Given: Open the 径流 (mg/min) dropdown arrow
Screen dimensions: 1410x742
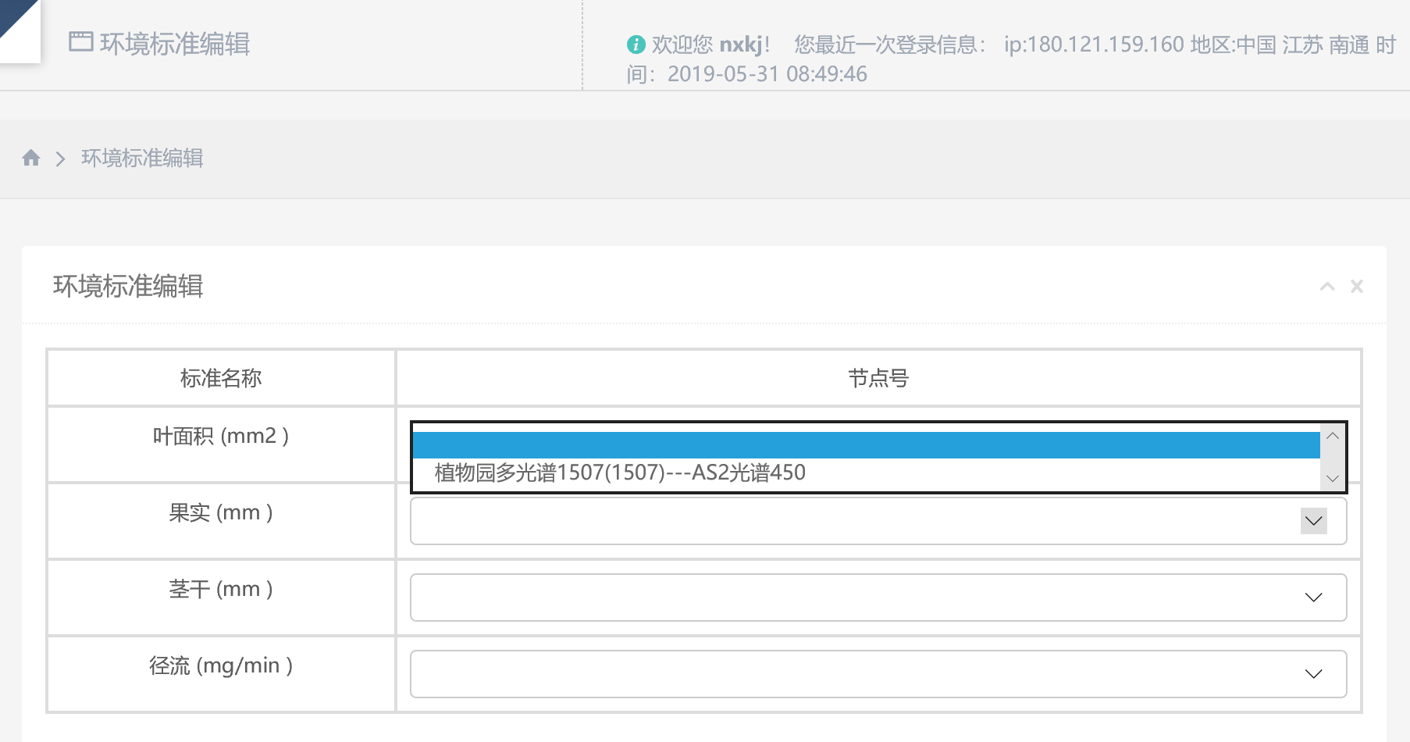Looking at the screenshot, I should click(1313, 674).
